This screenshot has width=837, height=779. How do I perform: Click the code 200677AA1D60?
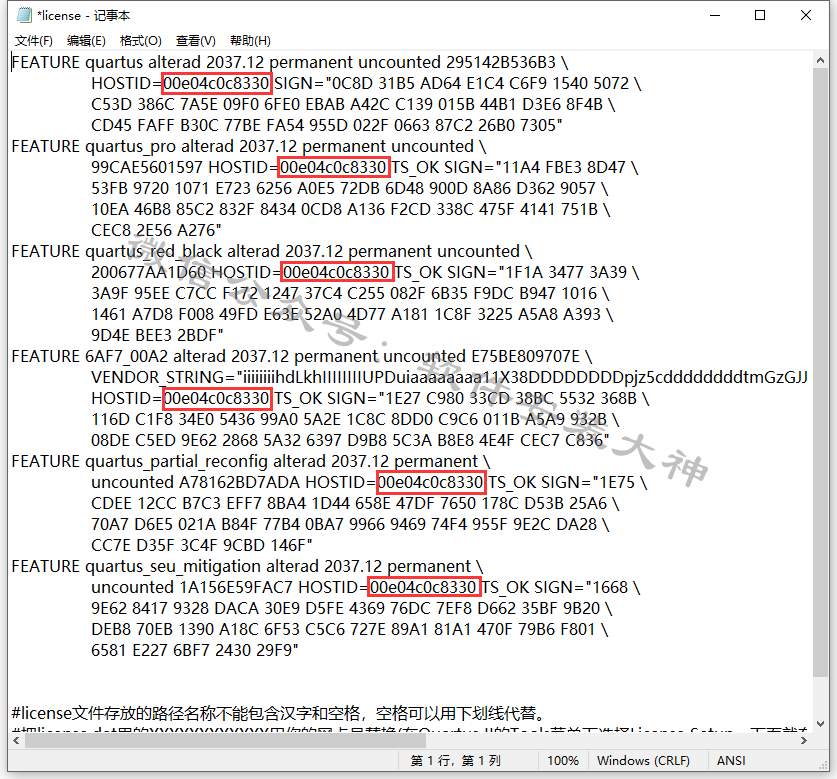148,272
